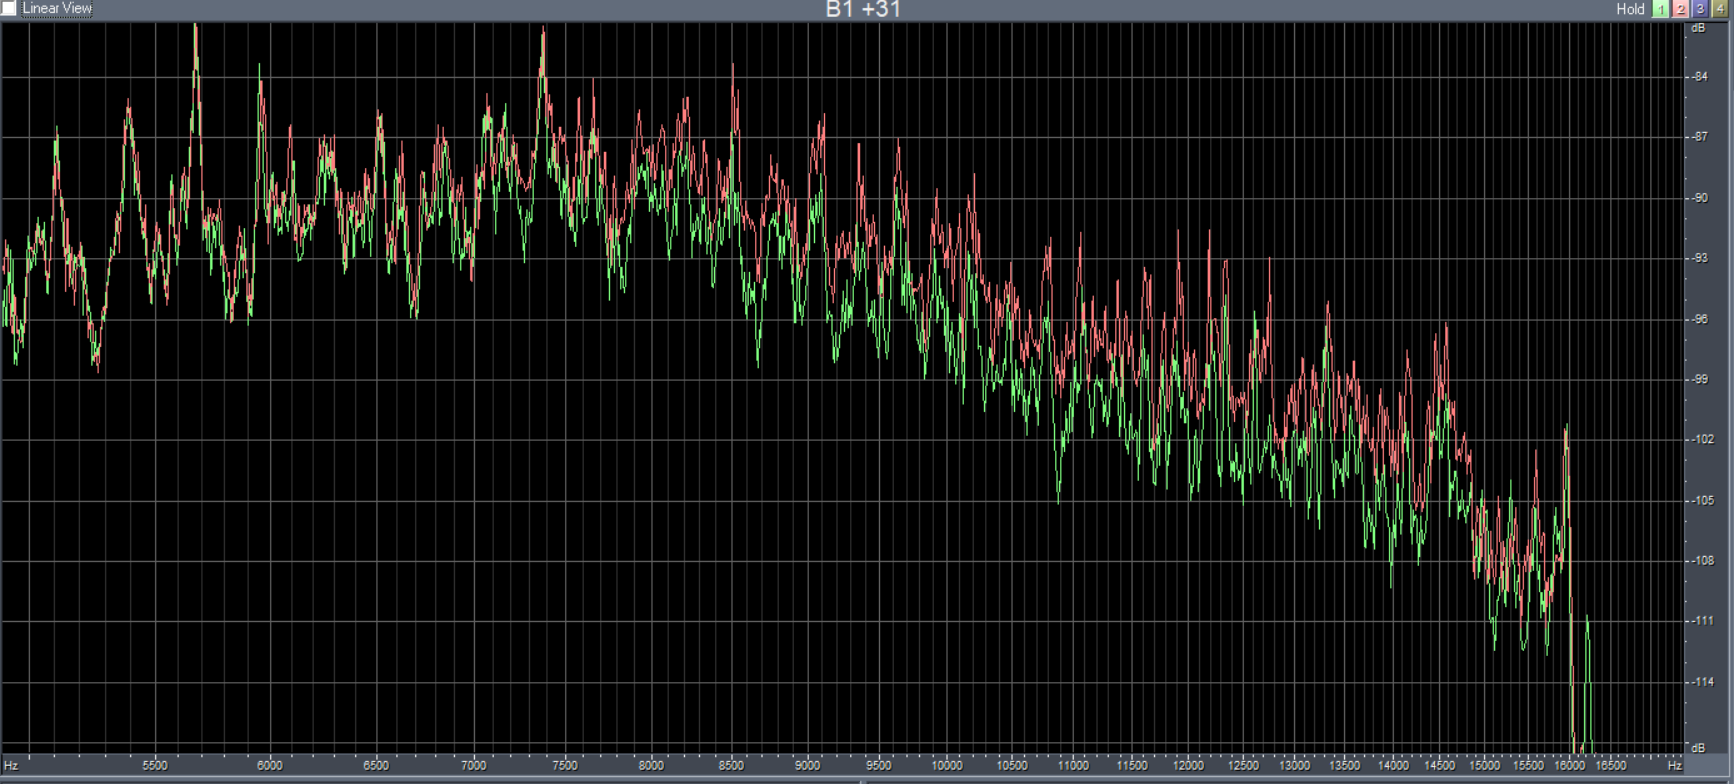Click the 9000 Hz axis label
1734x784 pixels.
[x=807, y=766]
